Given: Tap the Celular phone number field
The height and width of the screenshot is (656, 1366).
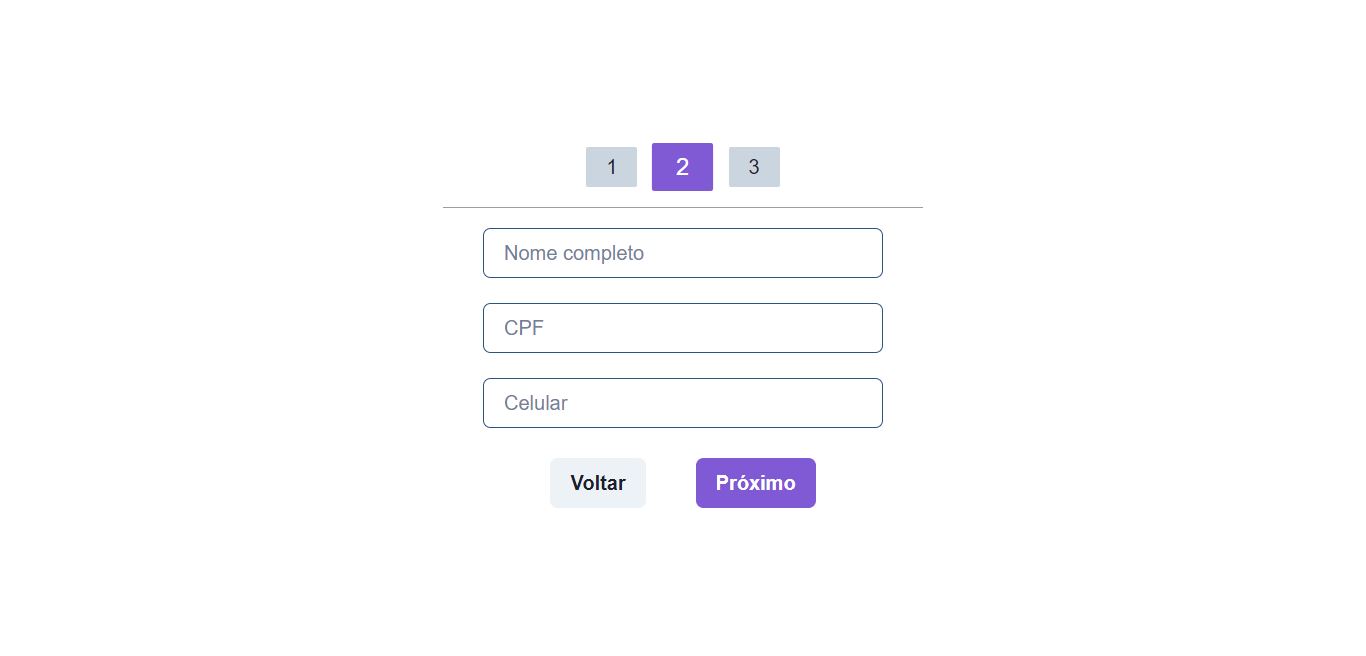Looking at the screenshot, I should click(683, 403).
